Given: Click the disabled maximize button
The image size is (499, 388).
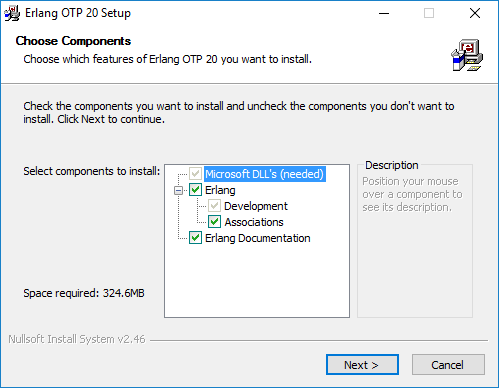Looking at the screenshot, I should pos(429,13).
